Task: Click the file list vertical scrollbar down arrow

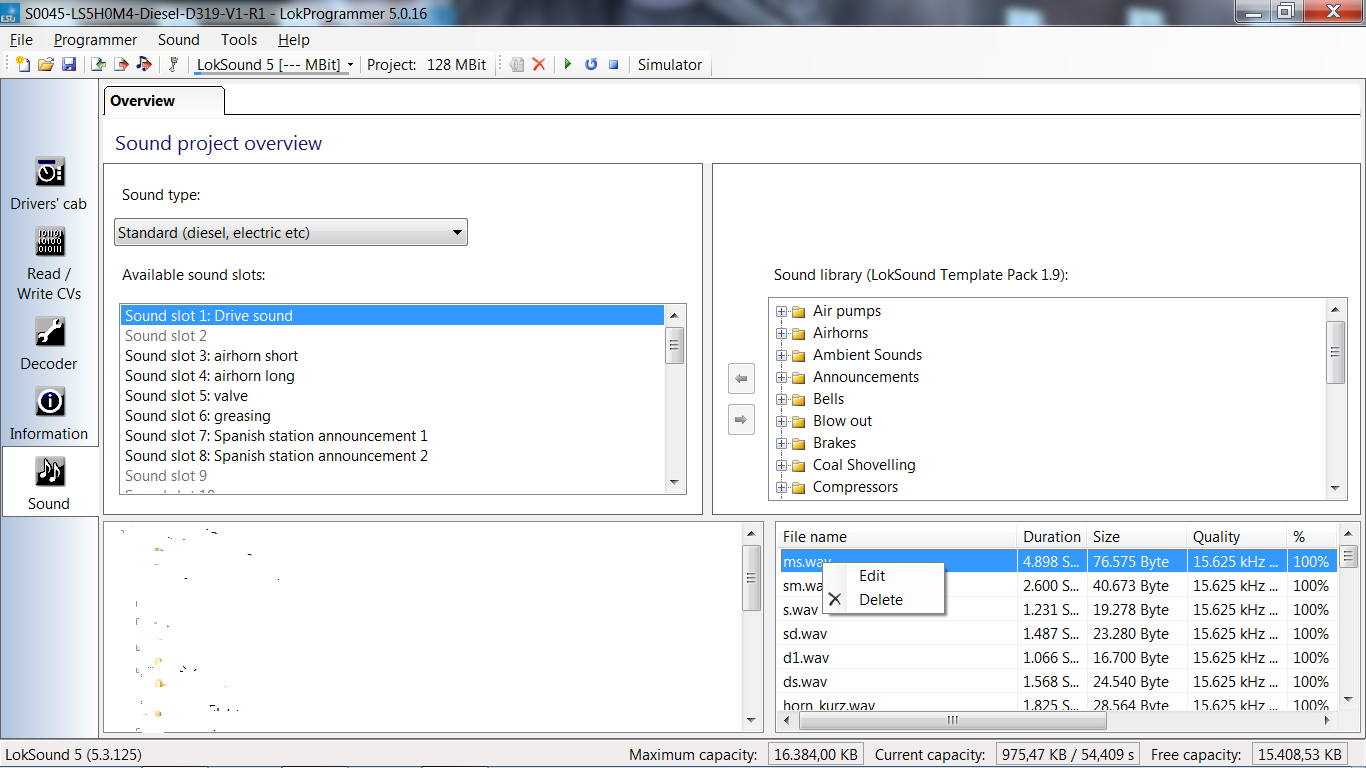Action: click(1349, 701)
